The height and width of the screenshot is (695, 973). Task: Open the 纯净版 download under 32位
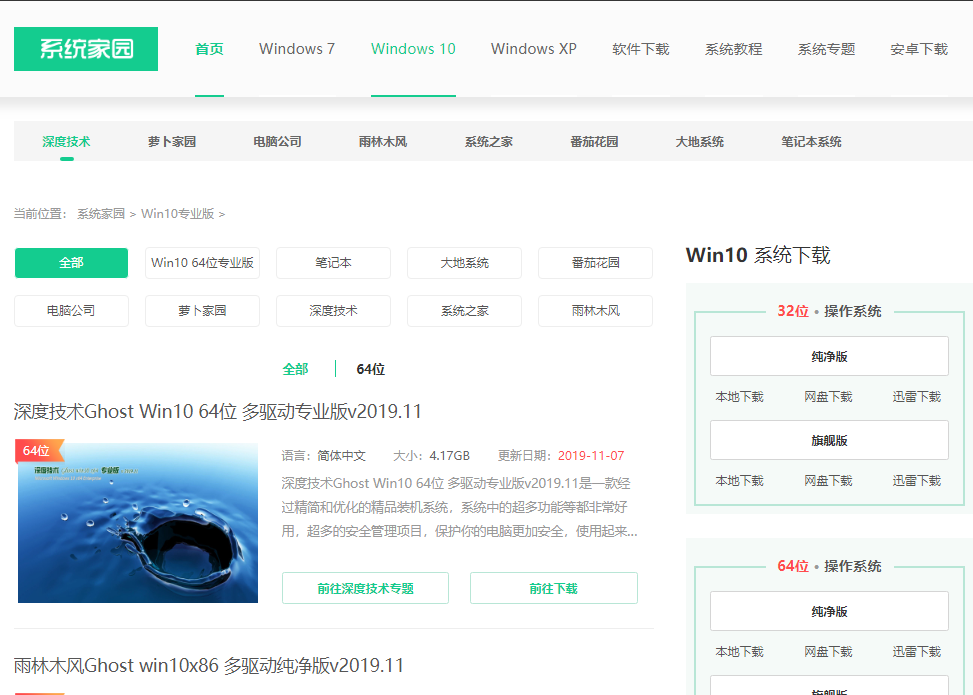coord(828,355)
